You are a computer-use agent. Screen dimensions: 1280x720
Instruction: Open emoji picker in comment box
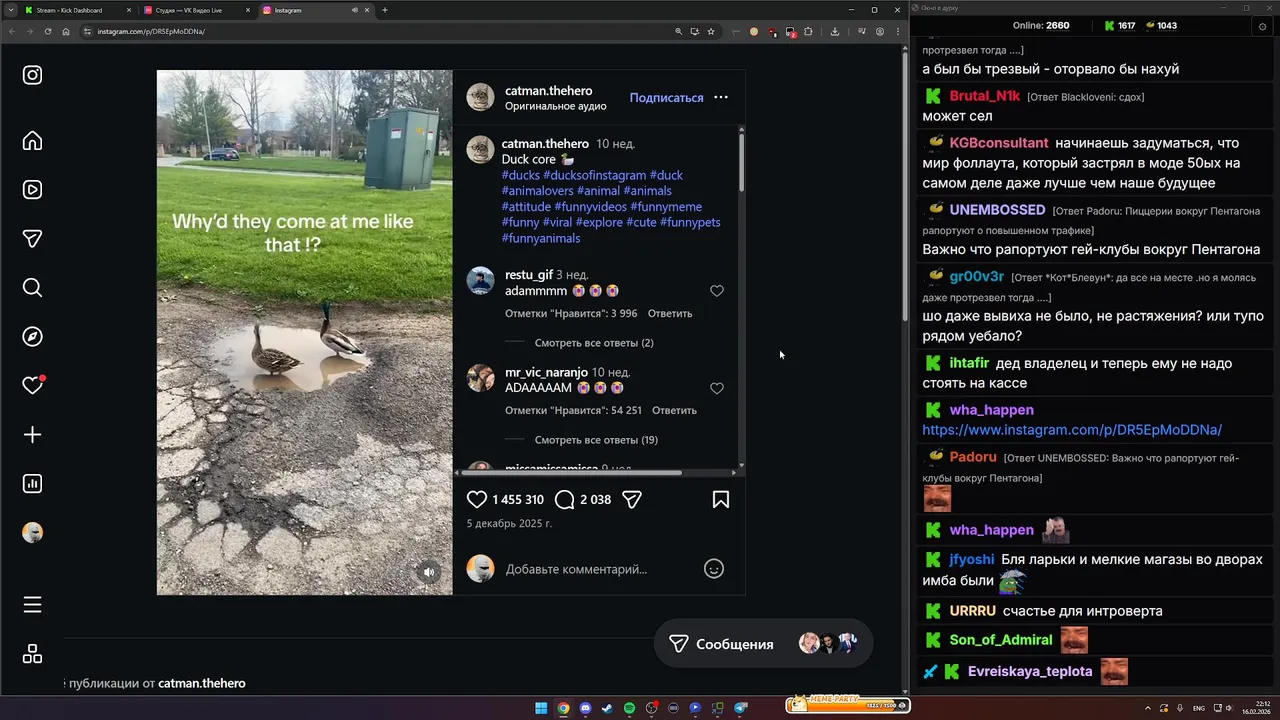point(713,569)
